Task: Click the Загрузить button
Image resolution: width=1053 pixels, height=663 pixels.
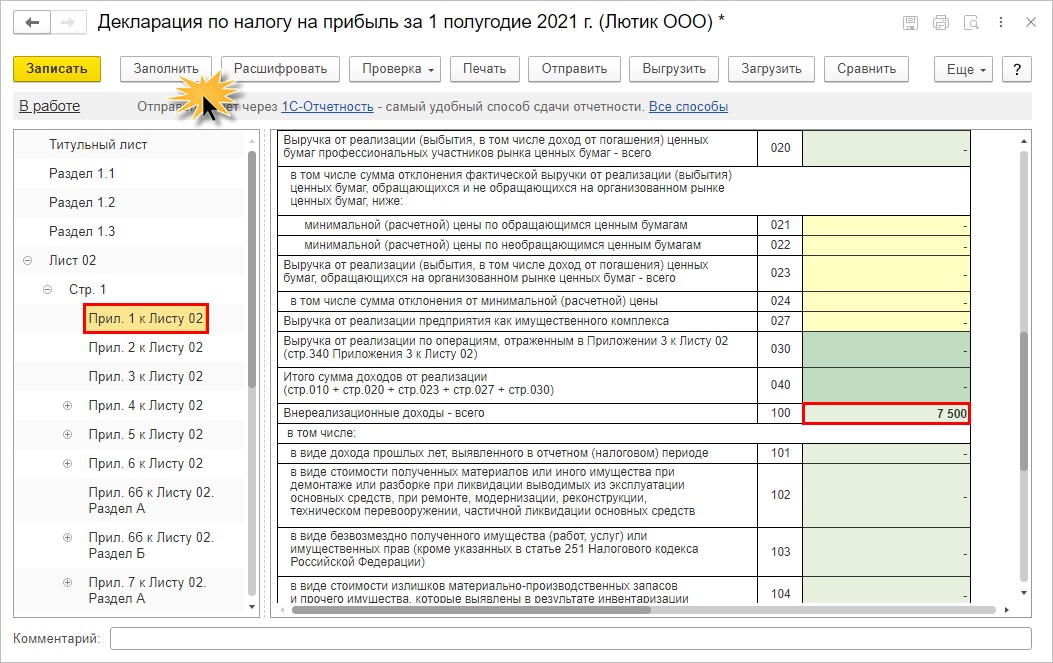Action: coord(771,69)
